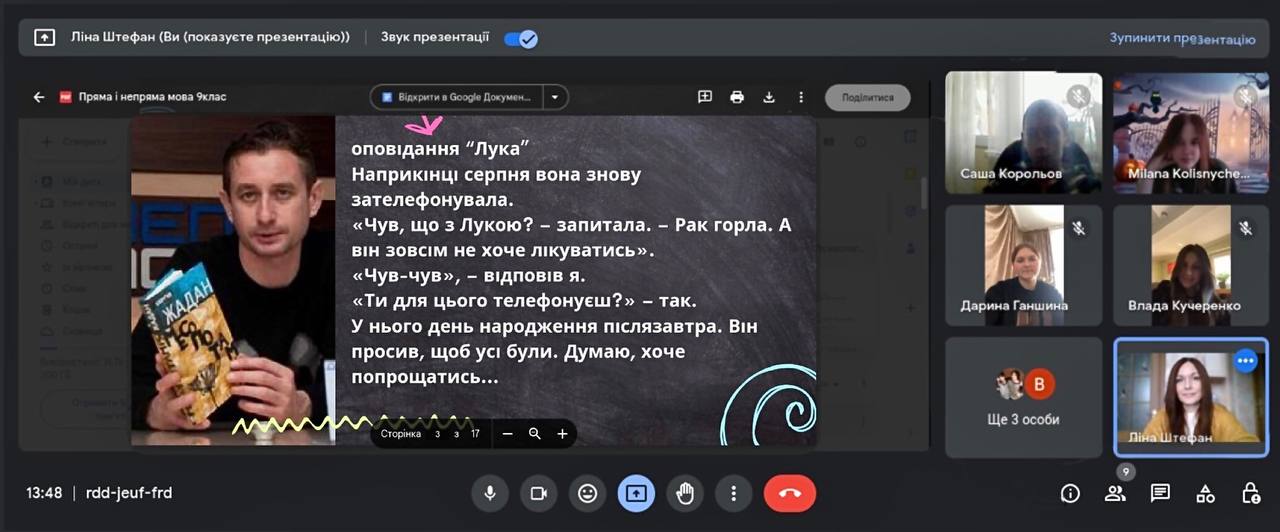
Task: Open the activities panel
Action: point(1205,493)
